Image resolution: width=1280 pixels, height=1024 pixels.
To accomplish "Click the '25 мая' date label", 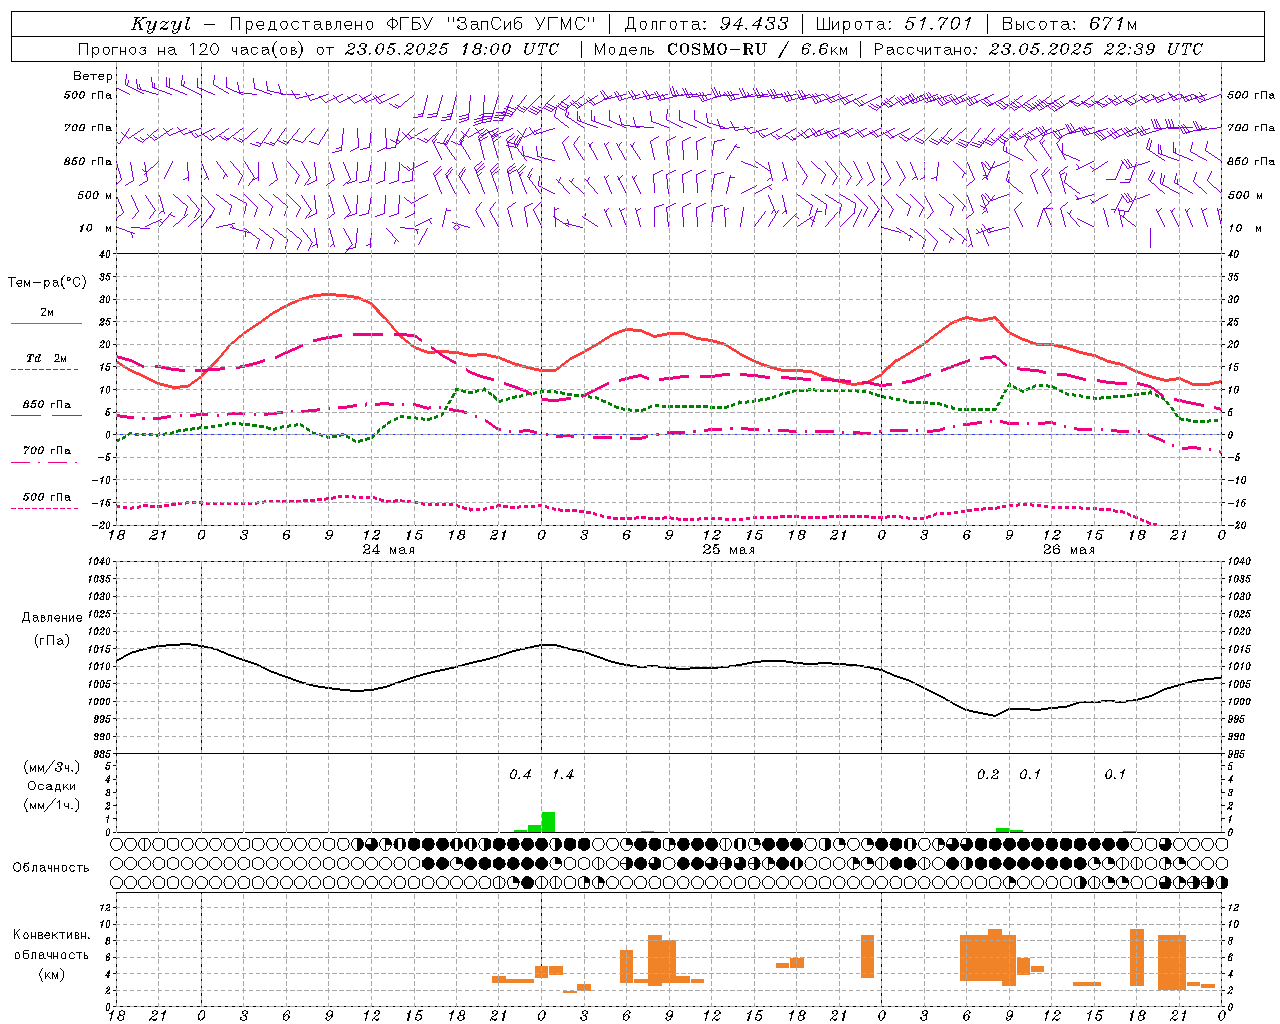I will 728,550.
